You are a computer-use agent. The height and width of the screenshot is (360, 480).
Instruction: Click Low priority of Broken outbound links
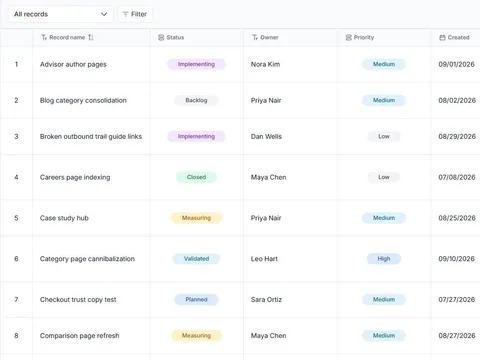(x=384, y=136)
